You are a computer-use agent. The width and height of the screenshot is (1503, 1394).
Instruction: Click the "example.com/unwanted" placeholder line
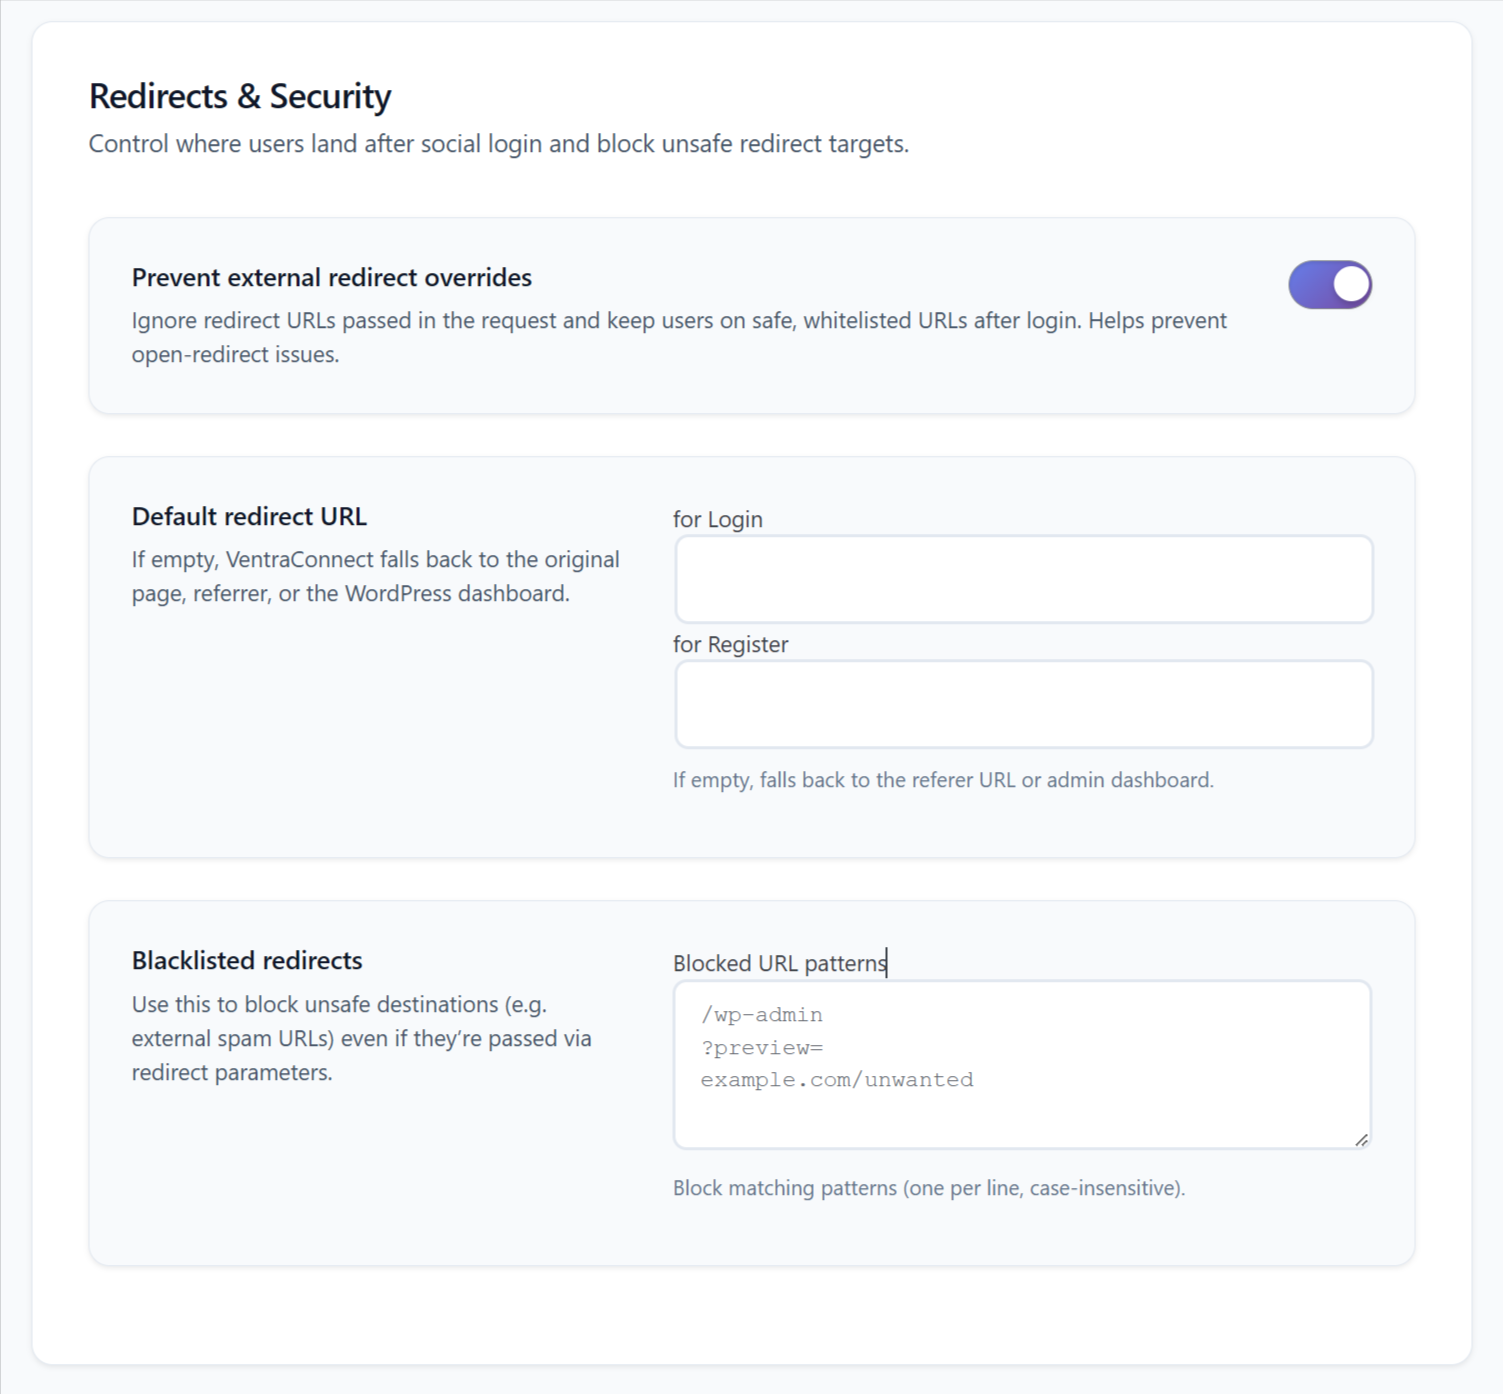(x=836, y=1080)
